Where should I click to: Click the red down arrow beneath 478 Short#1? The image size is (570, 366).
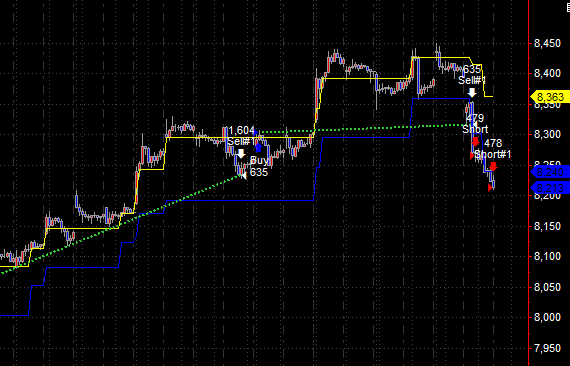click(493, 166)
